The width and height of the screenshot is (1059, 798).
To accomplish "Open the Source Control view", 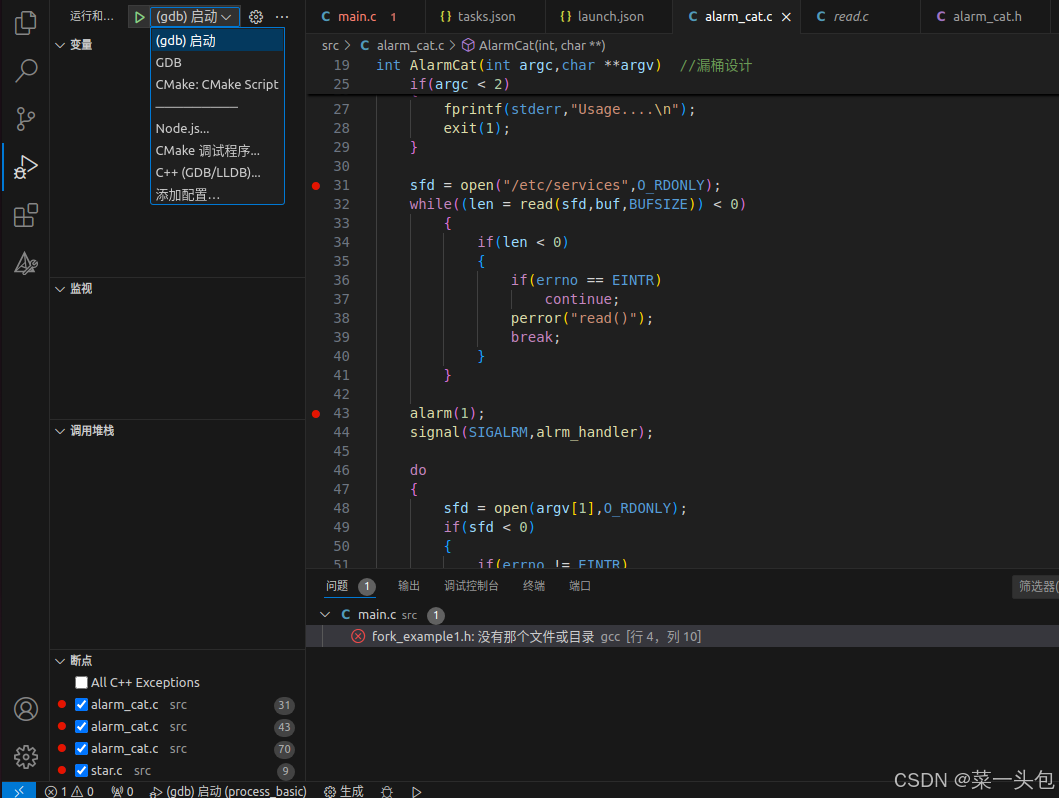I will pos(25,119).
